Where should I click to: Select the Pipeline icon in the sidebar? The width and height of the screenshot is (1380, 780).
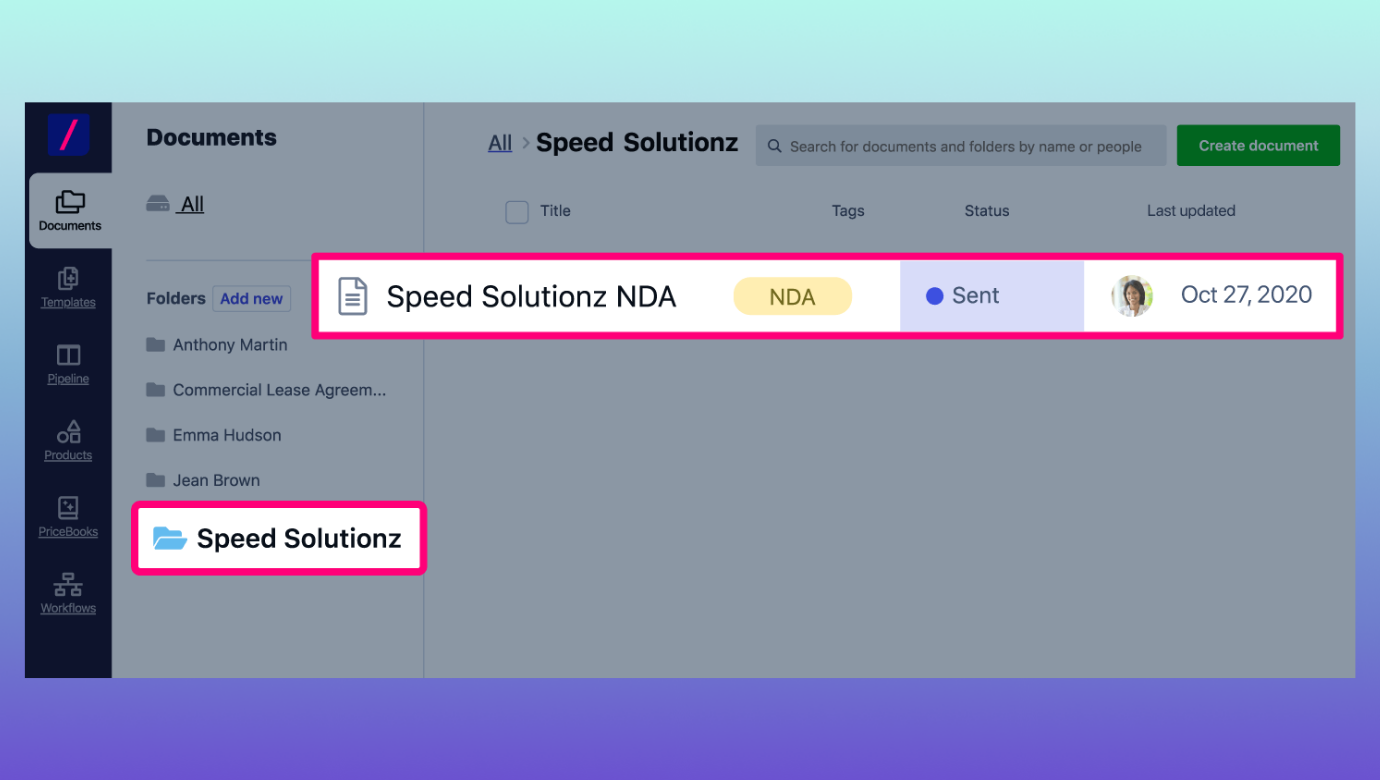pyautogui.click(x=68, y=362)
